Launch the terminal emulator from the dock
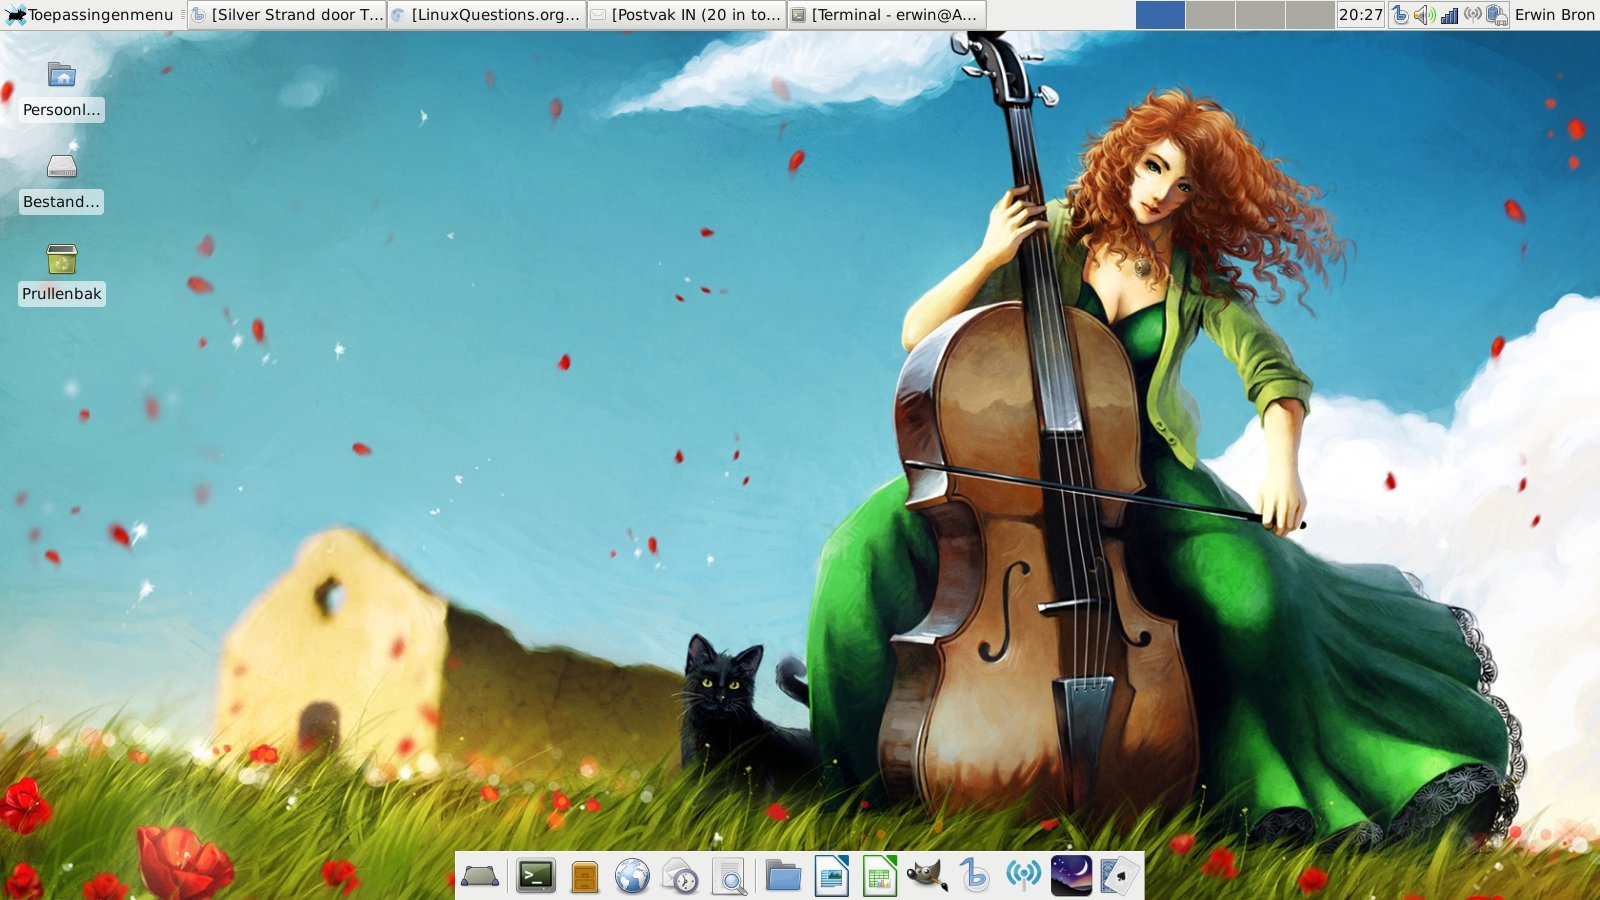The height and width of the screenshot is (900, 1600). click(x=536, y=877)
